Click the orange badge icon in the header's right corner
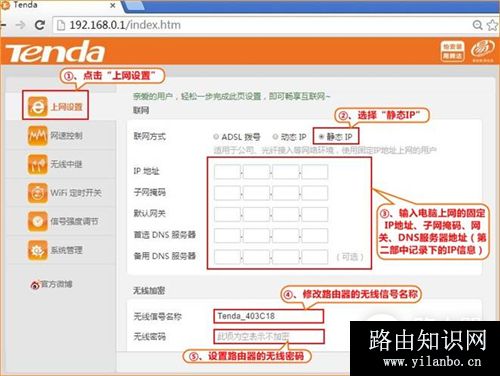The height and width of the screenshot is (376, 500). click(452, 51)
